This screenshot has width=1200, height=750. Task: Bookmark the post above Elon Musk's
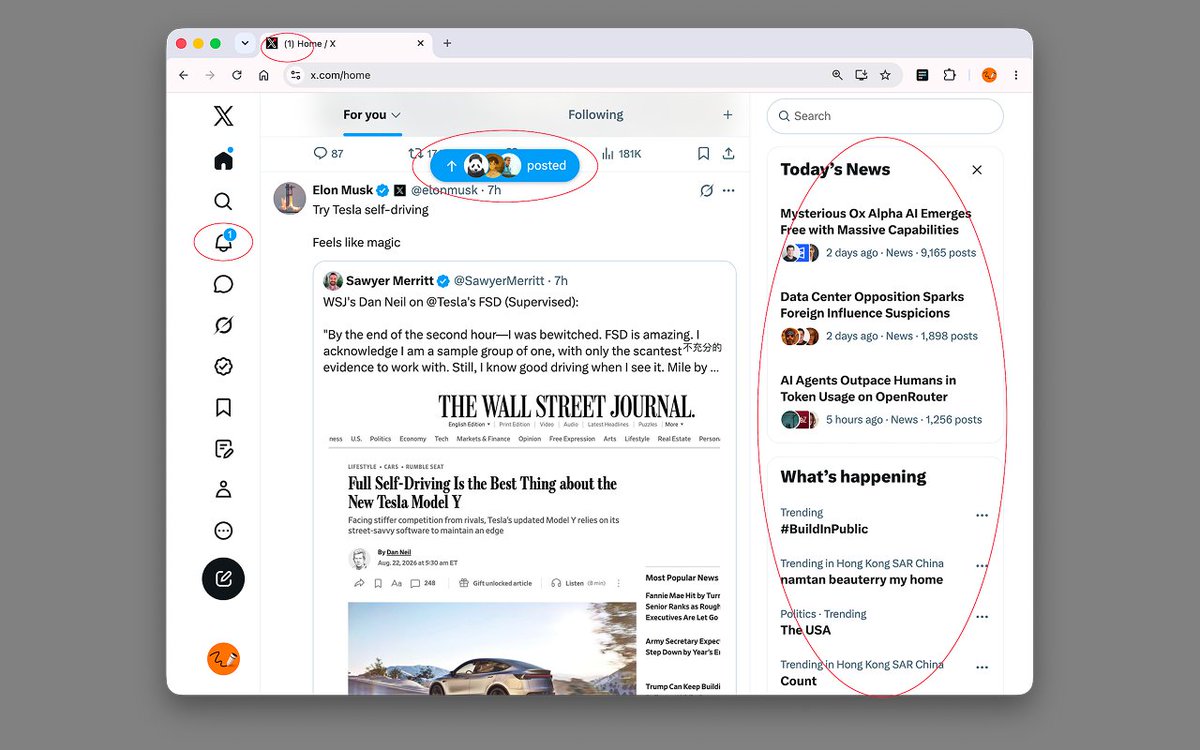(703, 153)
